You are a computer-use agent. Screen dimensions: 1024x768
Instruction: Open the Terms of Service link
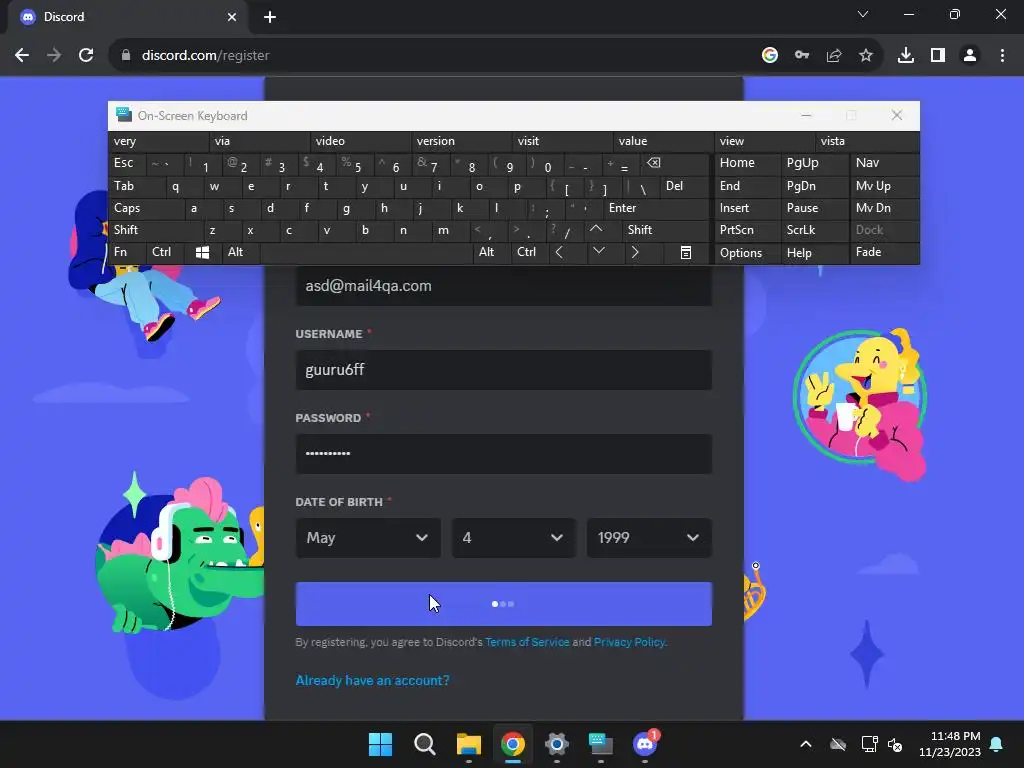(x=527, y=642)
